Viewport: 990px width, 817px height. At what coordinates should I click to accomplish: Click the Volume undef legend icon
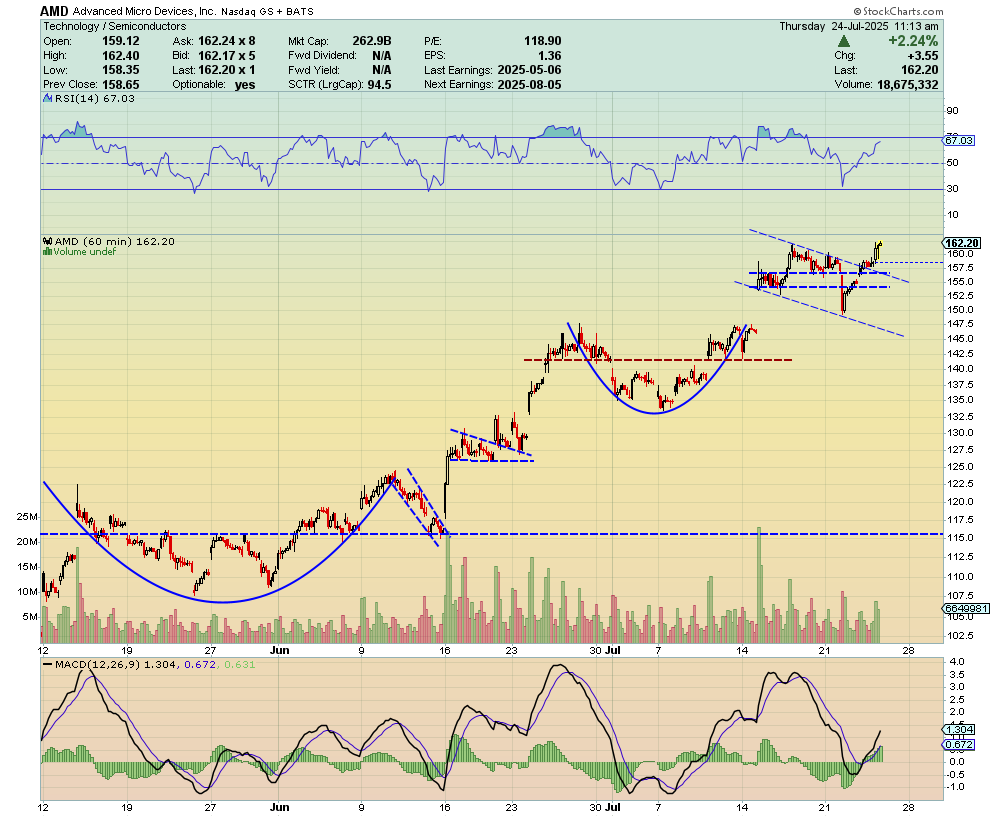pos(47,251)
